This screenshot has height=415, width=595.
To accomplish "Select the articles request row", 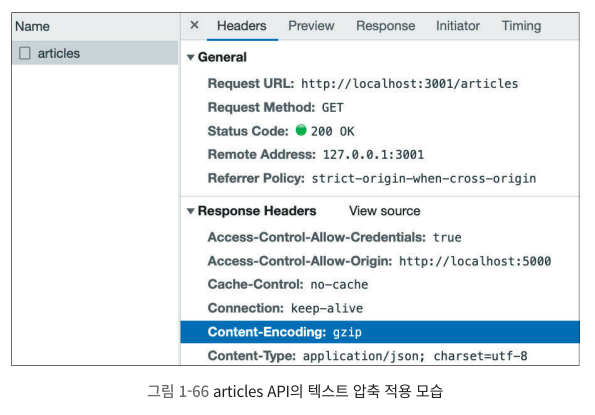I will click(x=95, y=53).
